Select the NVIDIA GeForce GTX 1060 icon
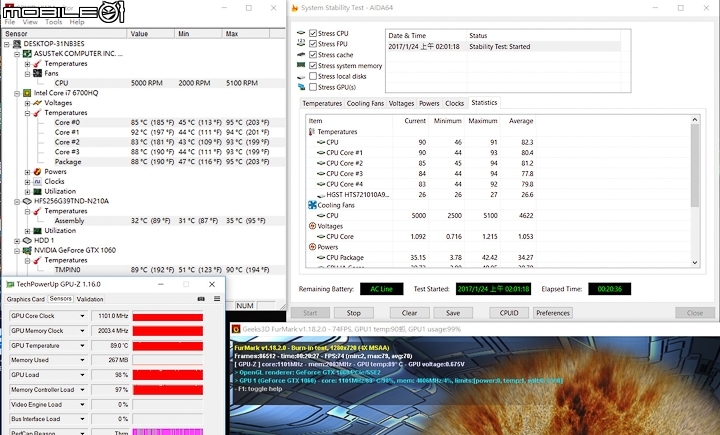The height and width of the screenshot is (435, 720). 27,250
